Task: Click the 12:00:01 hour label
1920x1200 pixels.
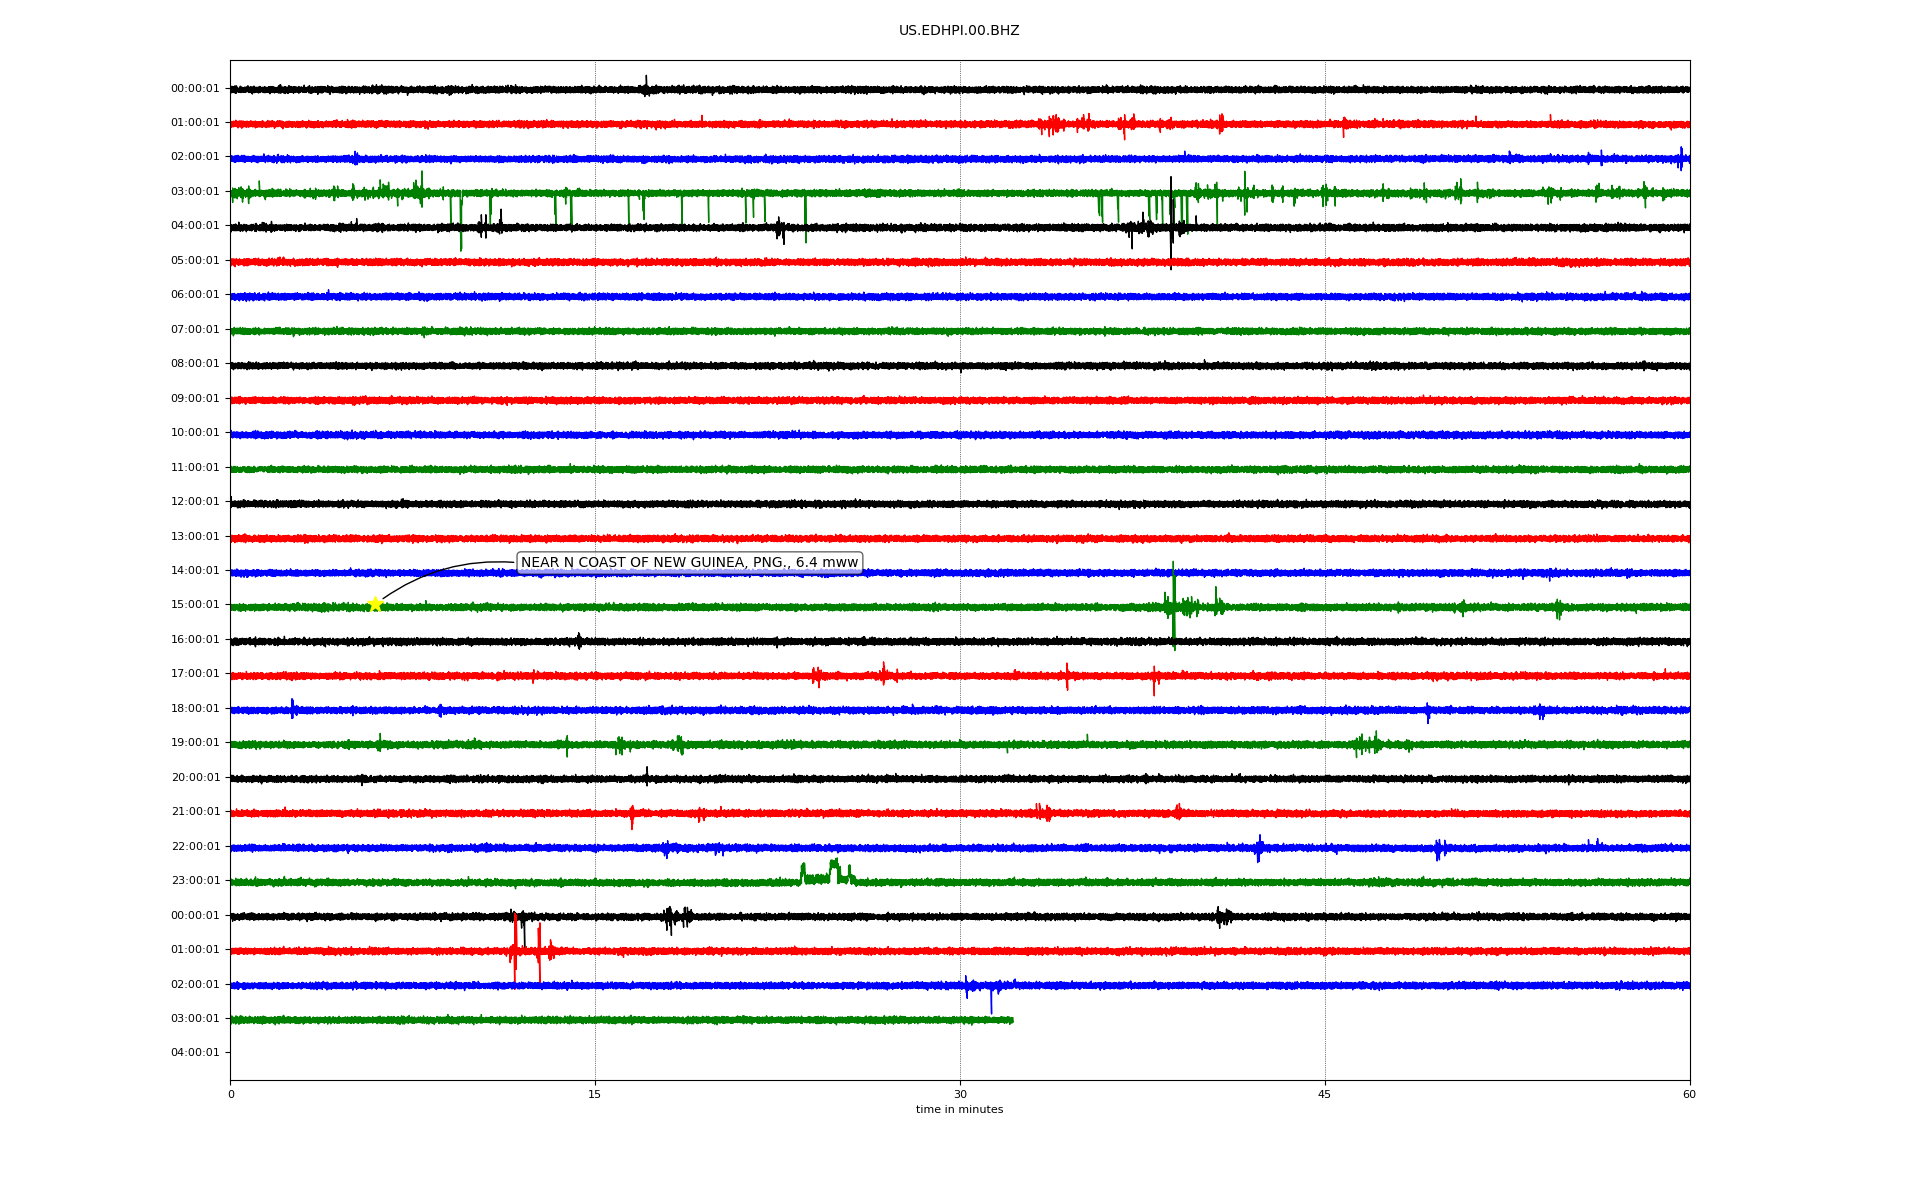Action: click(195, 502)
